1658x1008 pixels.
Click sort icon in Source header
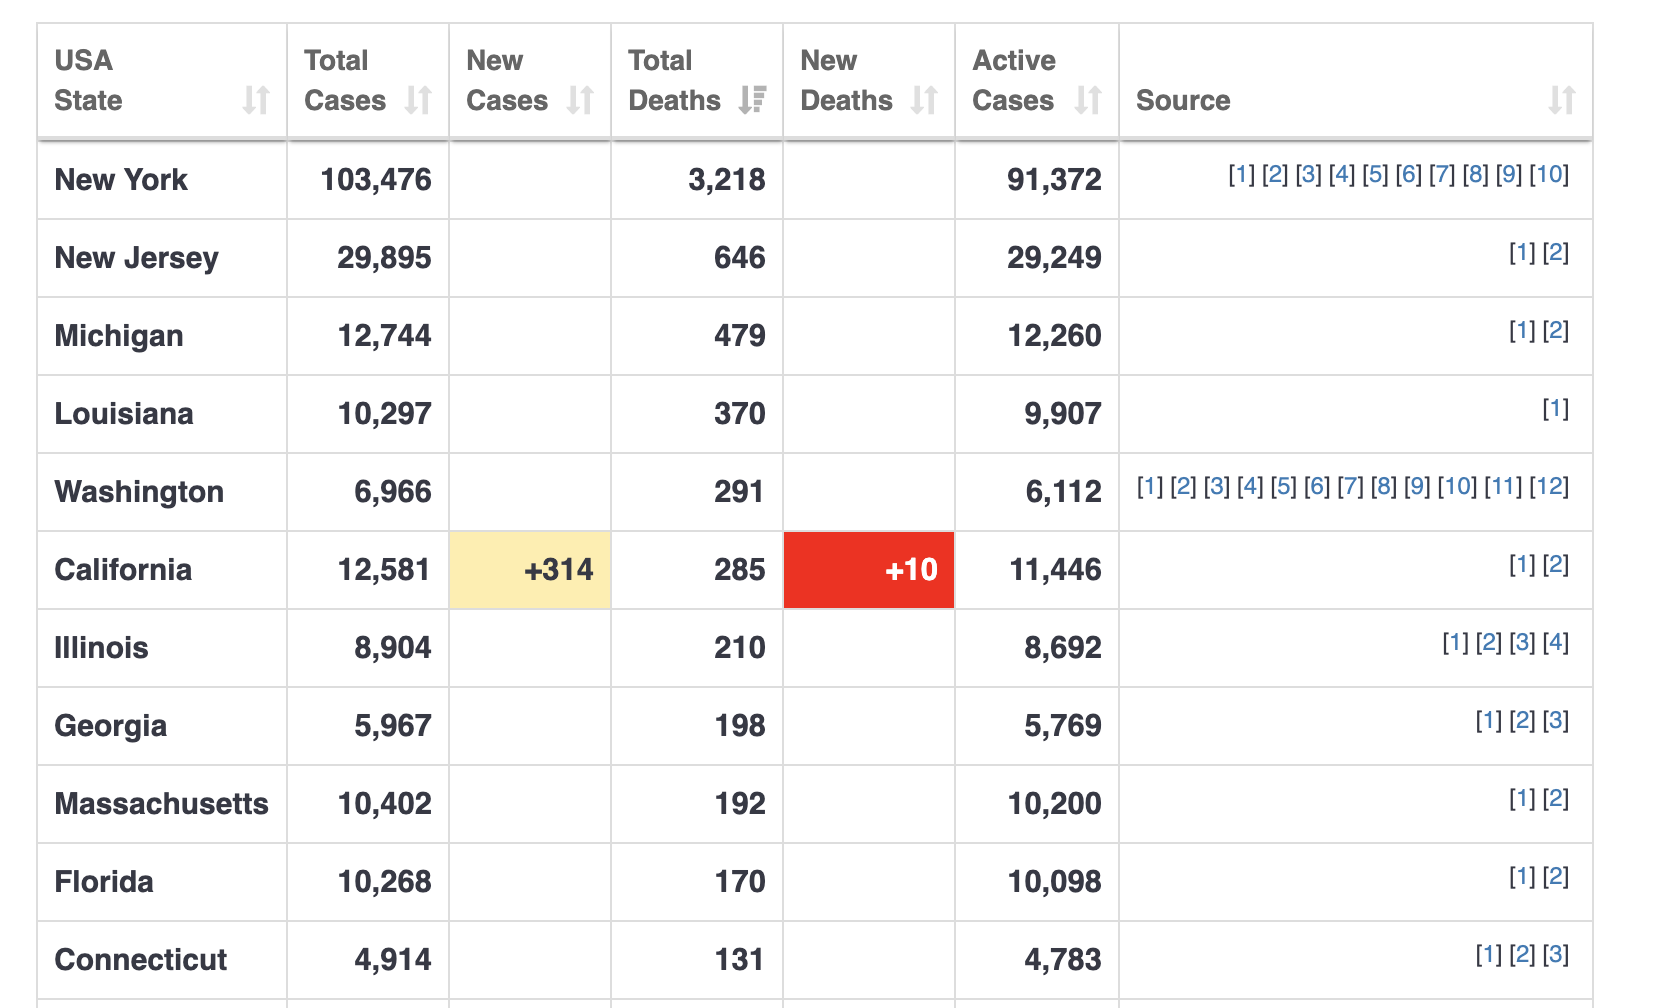(x=1562, y=100)
